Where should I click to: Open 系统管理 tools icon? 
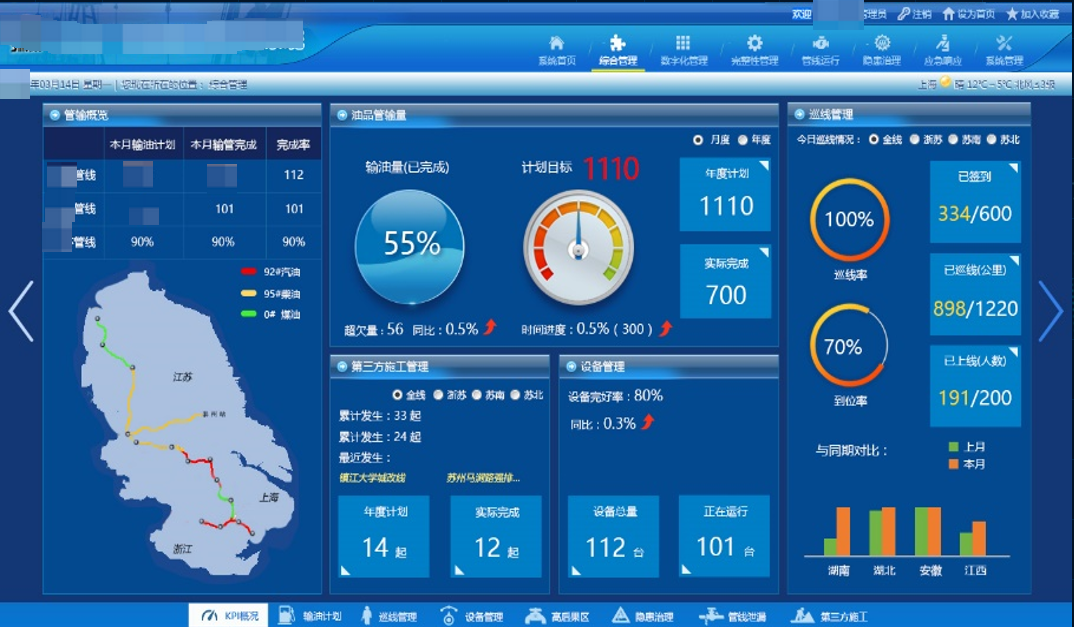coord(1005,44)
